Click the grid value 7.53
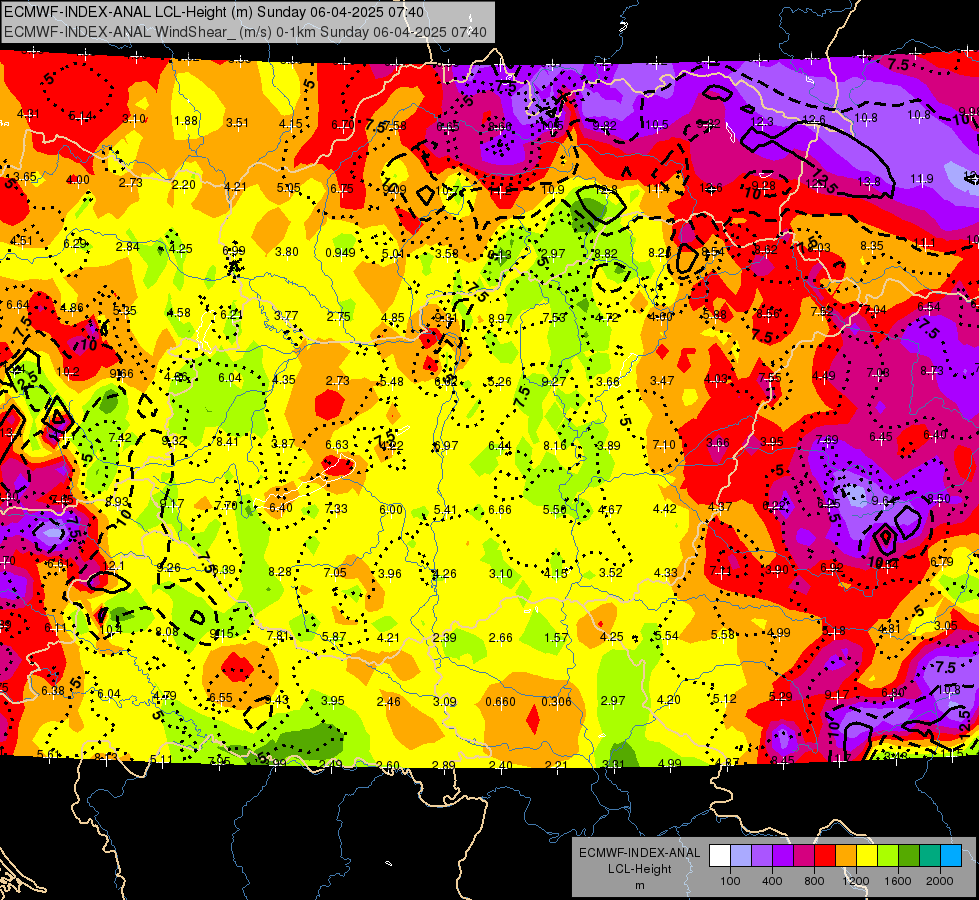 pyautogui.click(x=554, y=317)
